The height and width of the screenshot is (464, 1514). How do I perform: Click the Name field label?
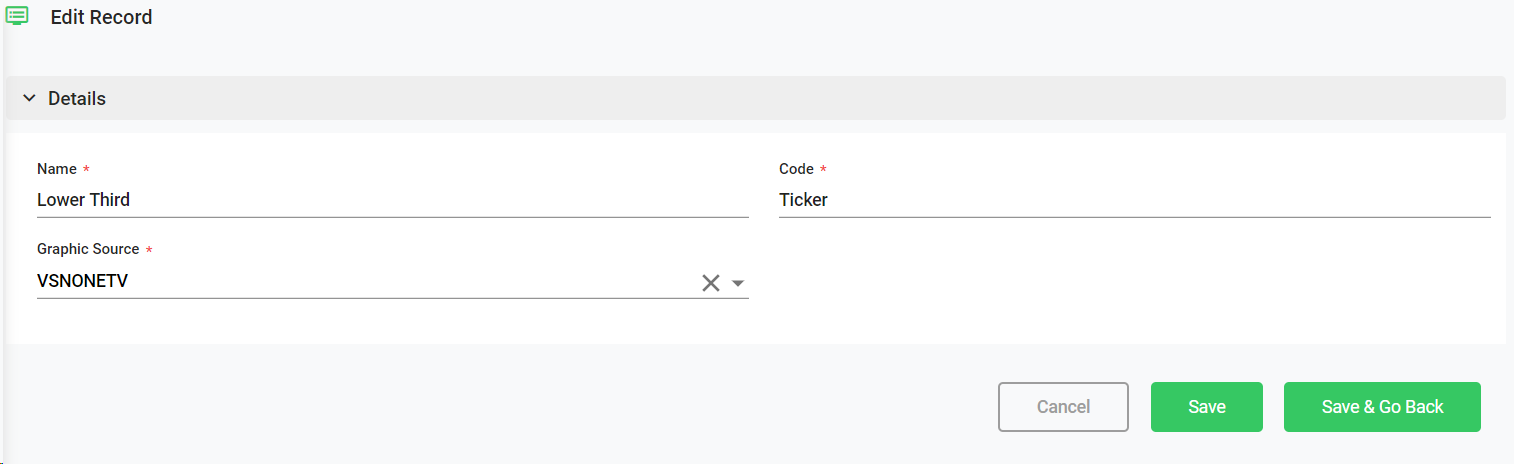[55, 169]
